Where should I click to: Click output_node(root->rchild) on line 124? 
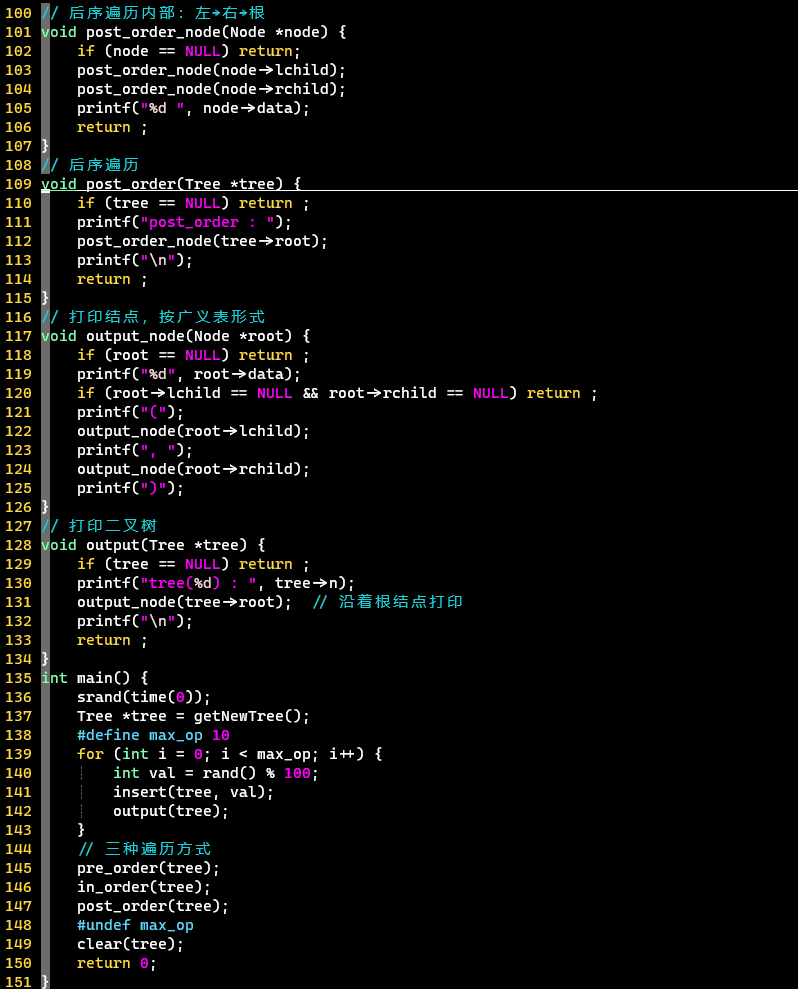click(193, 469)
